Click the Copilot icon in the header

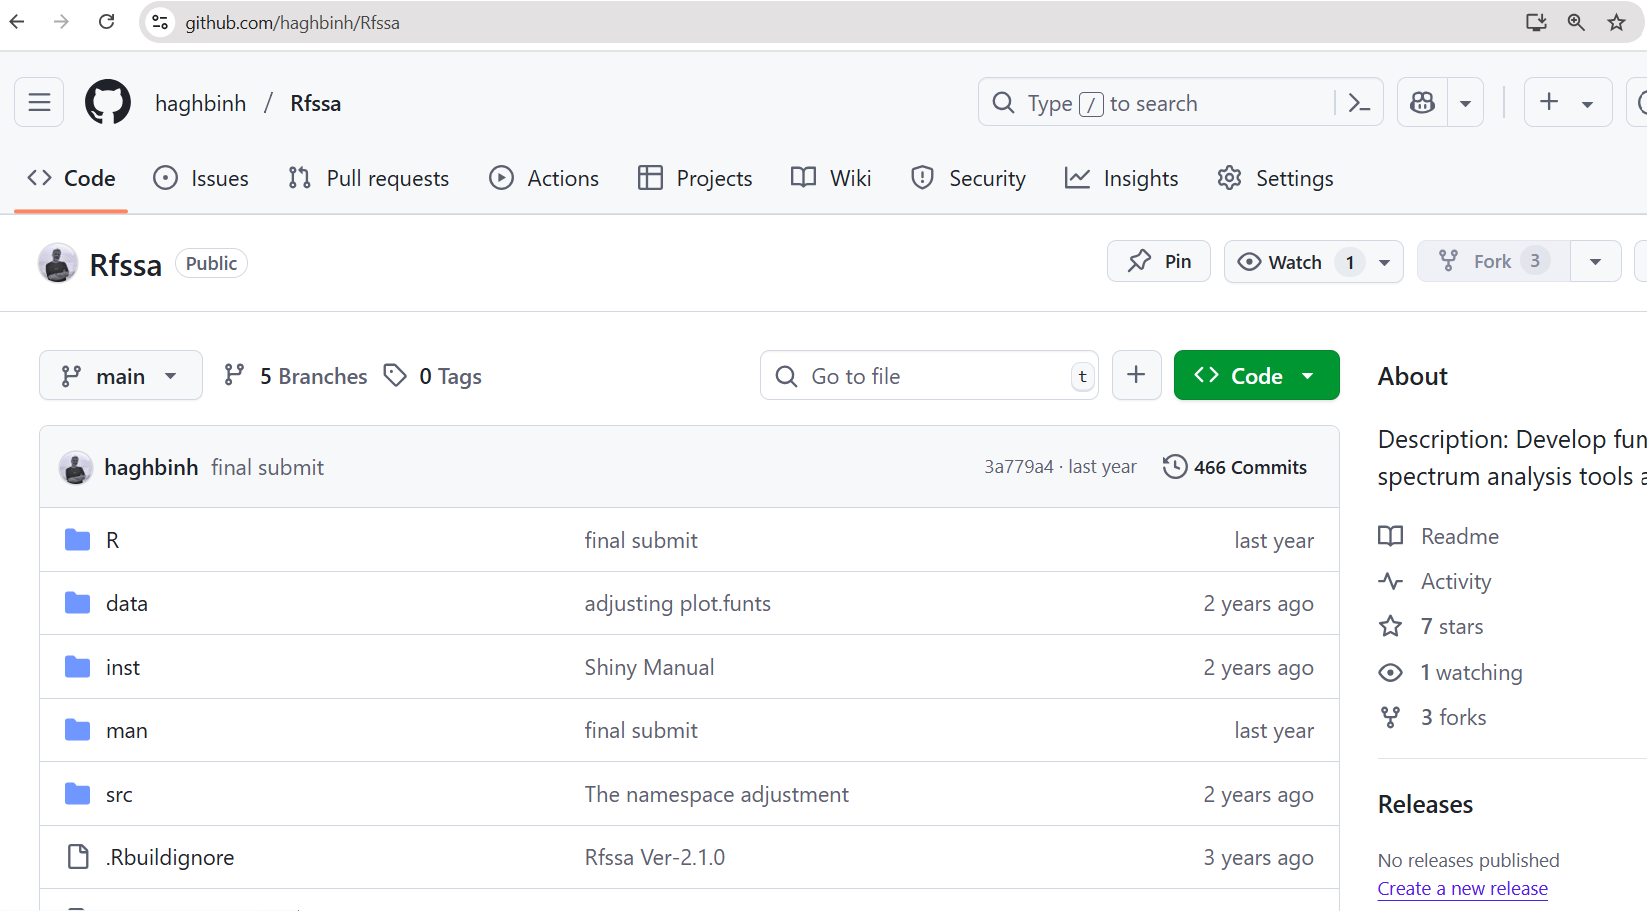(x=1421, y=102)
